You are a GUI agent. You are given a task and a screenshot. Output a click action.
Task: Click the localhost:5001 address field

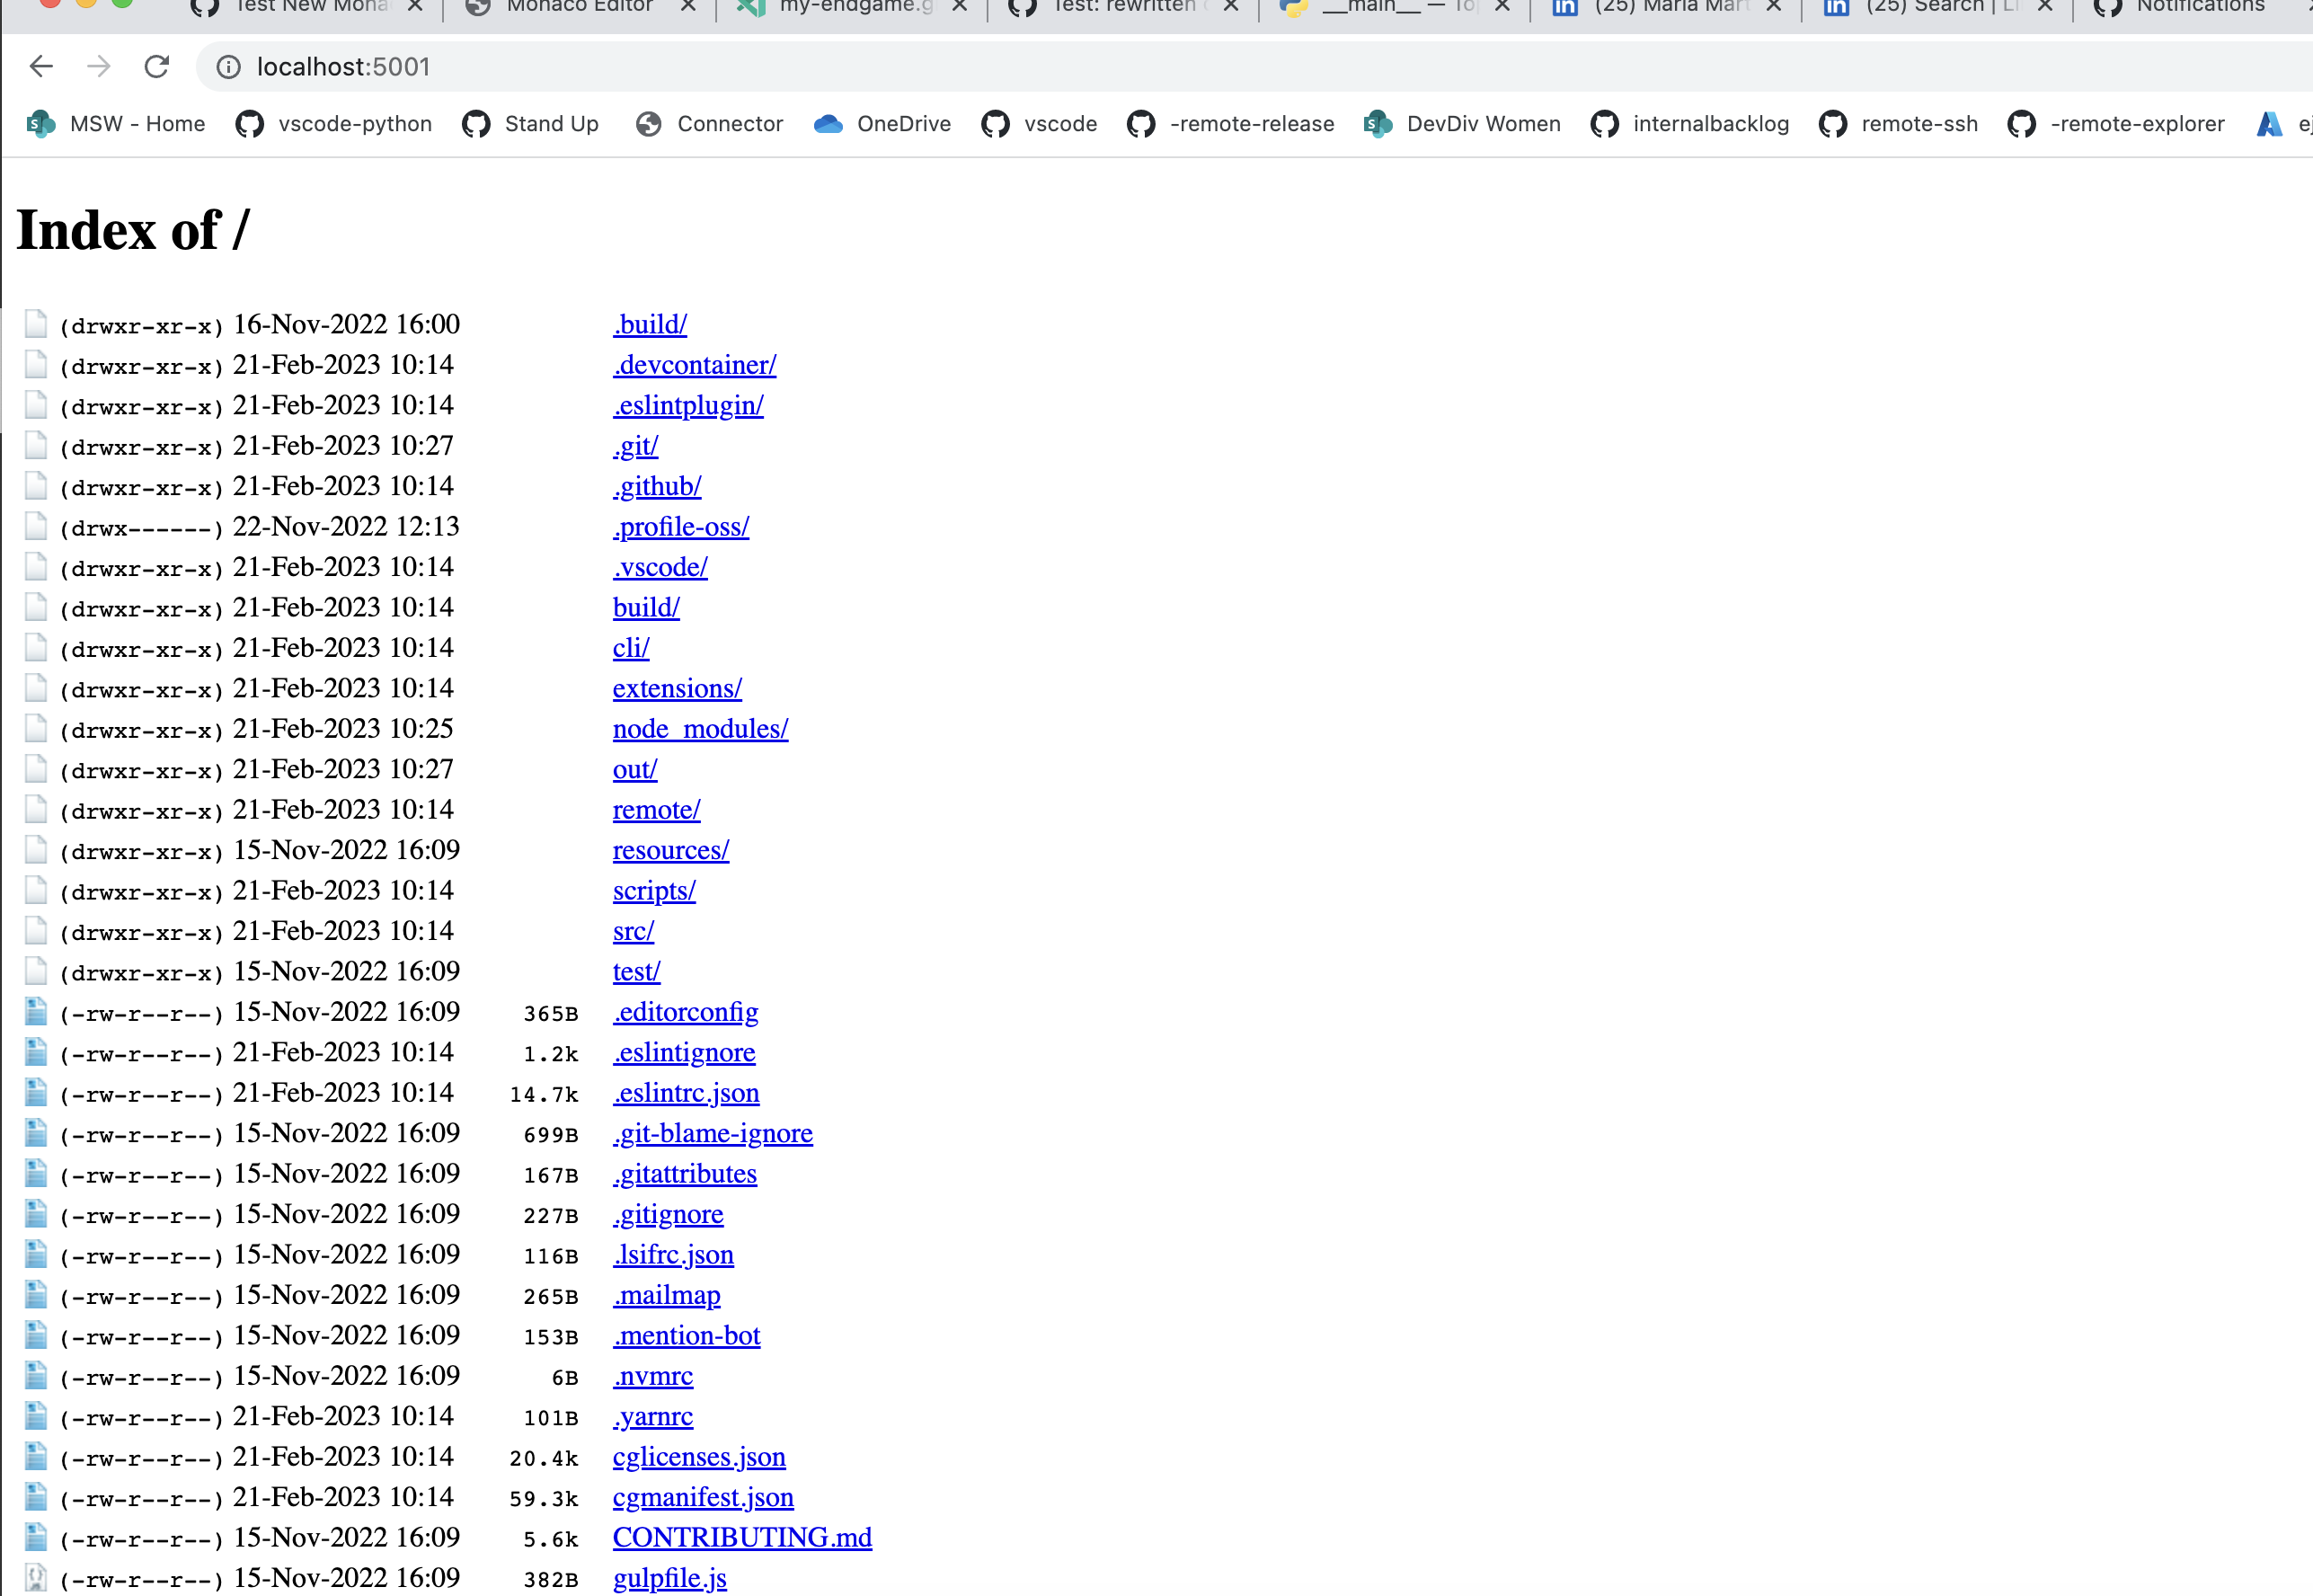point(343,67)
